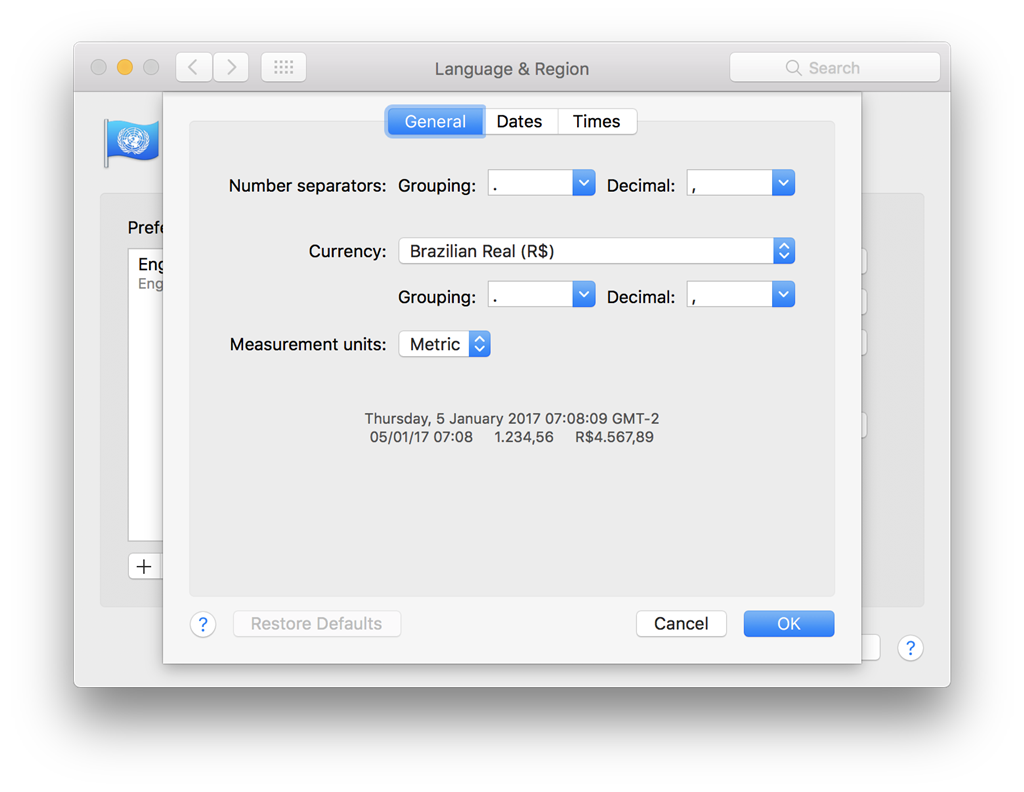The height and width of the screenshot is (792, 1024).
Task: Focus the Search field
Action: pos(835,67)
